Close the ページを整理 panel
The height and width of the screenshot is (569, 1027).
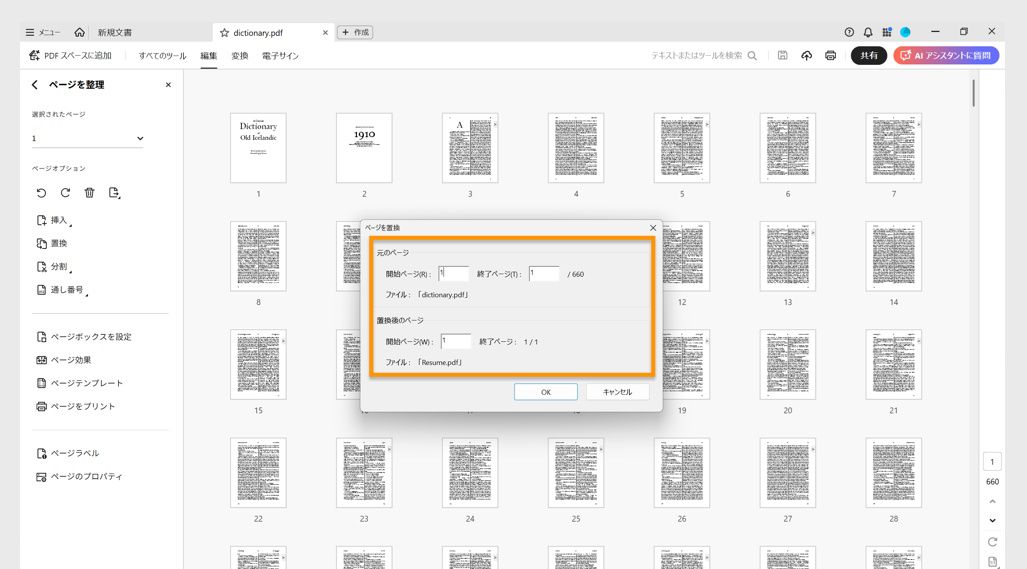[x=168, y=84]
